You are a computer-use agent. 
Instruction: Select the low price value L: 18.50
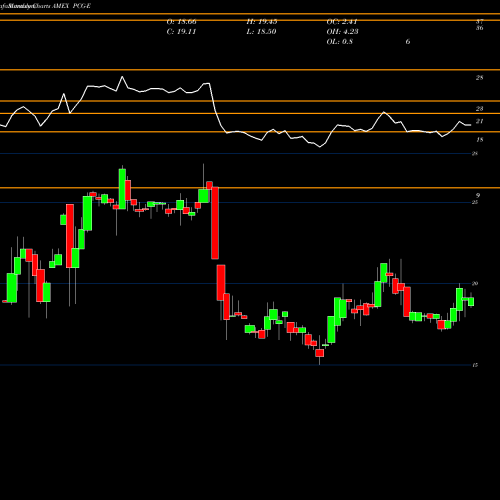tap(262, 32)
